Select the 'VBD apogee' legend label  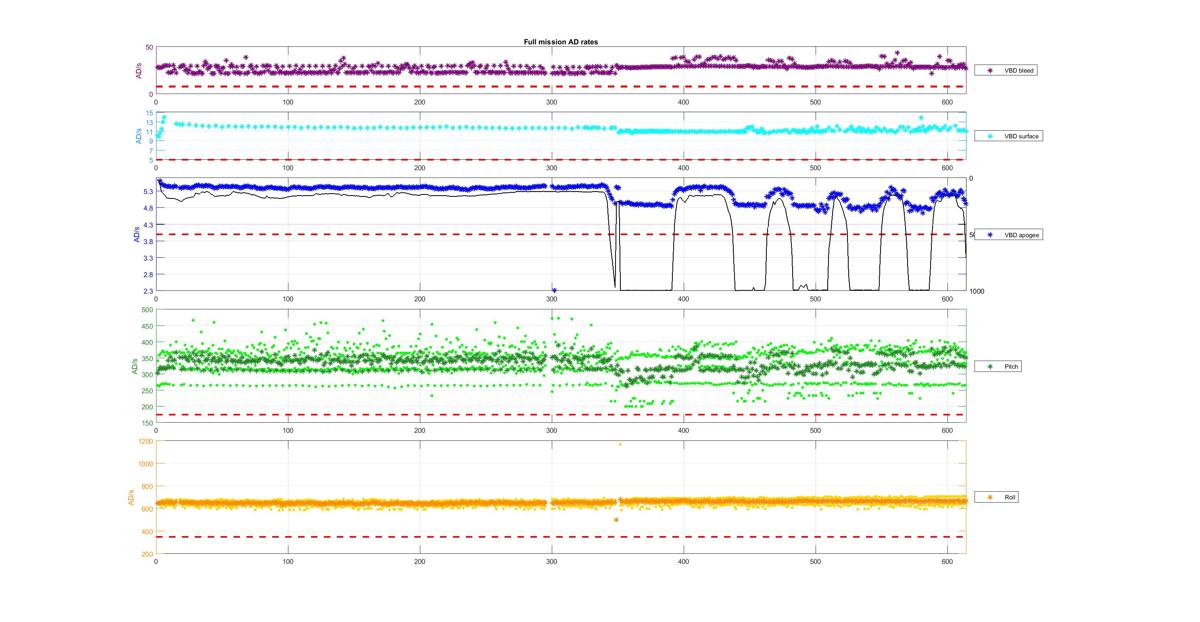click(x=1020, y=235)
